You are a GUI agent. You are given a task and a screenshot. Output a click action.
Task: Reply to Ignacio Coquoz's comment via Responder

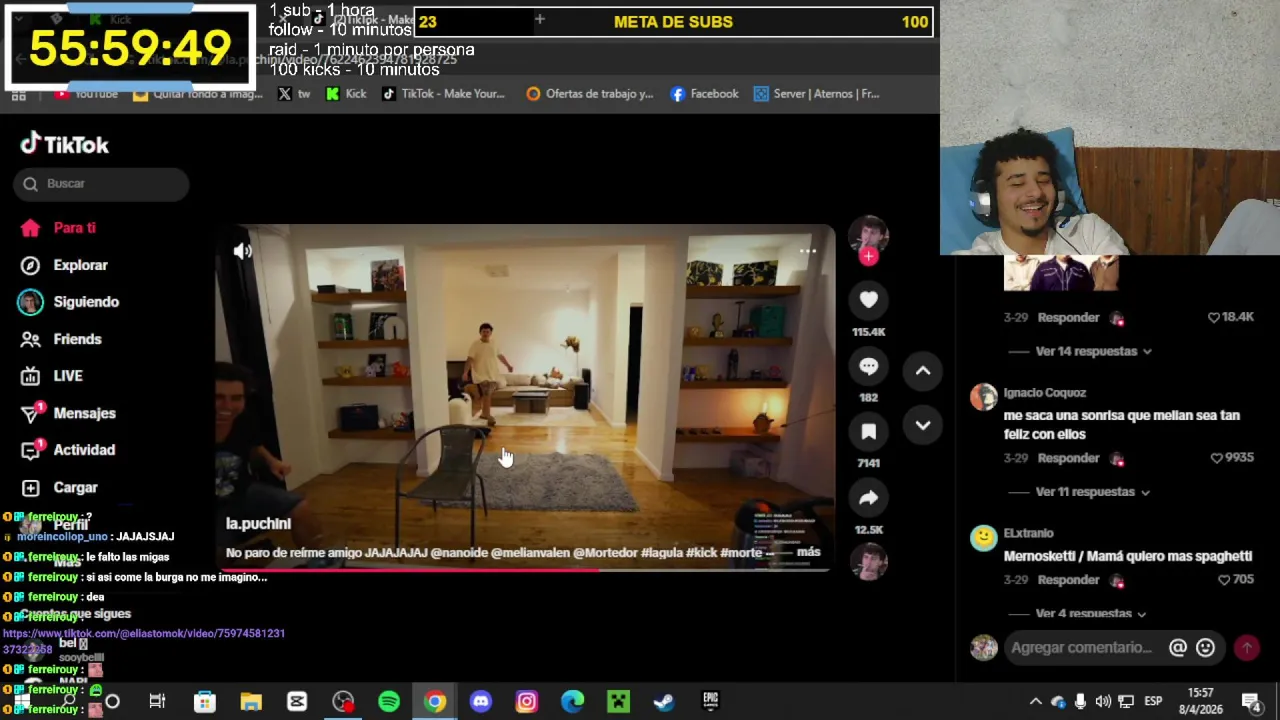tap(1068, 458)
